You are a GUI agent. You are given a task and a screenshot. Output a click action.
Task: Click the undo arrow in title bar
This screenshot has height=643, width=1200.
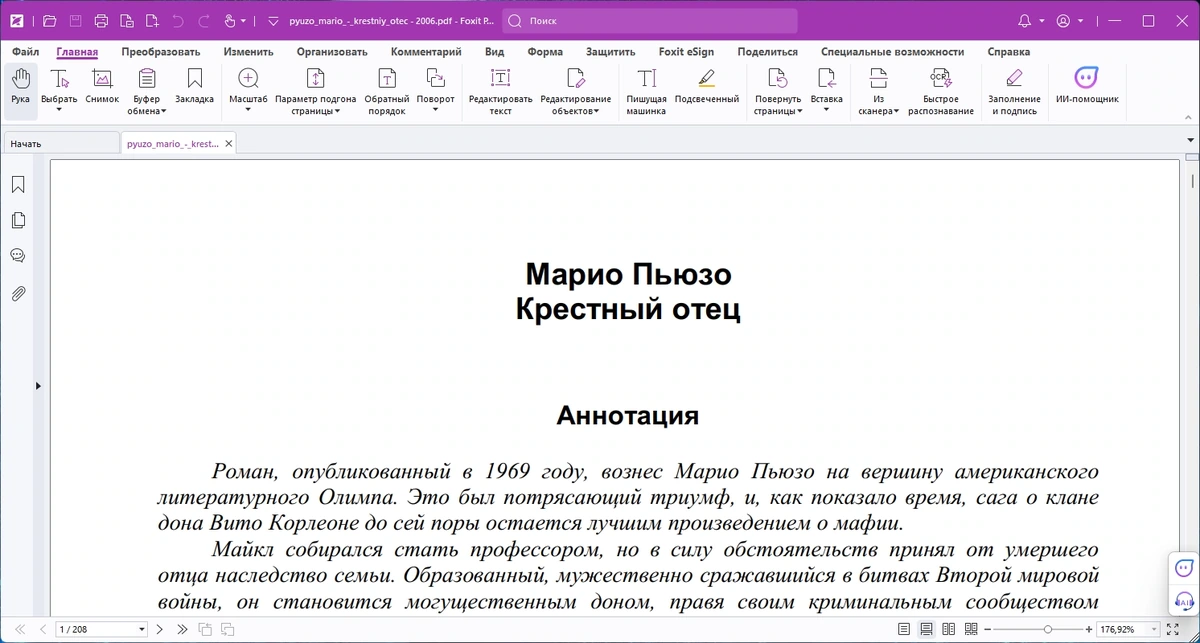click(178, 21)
